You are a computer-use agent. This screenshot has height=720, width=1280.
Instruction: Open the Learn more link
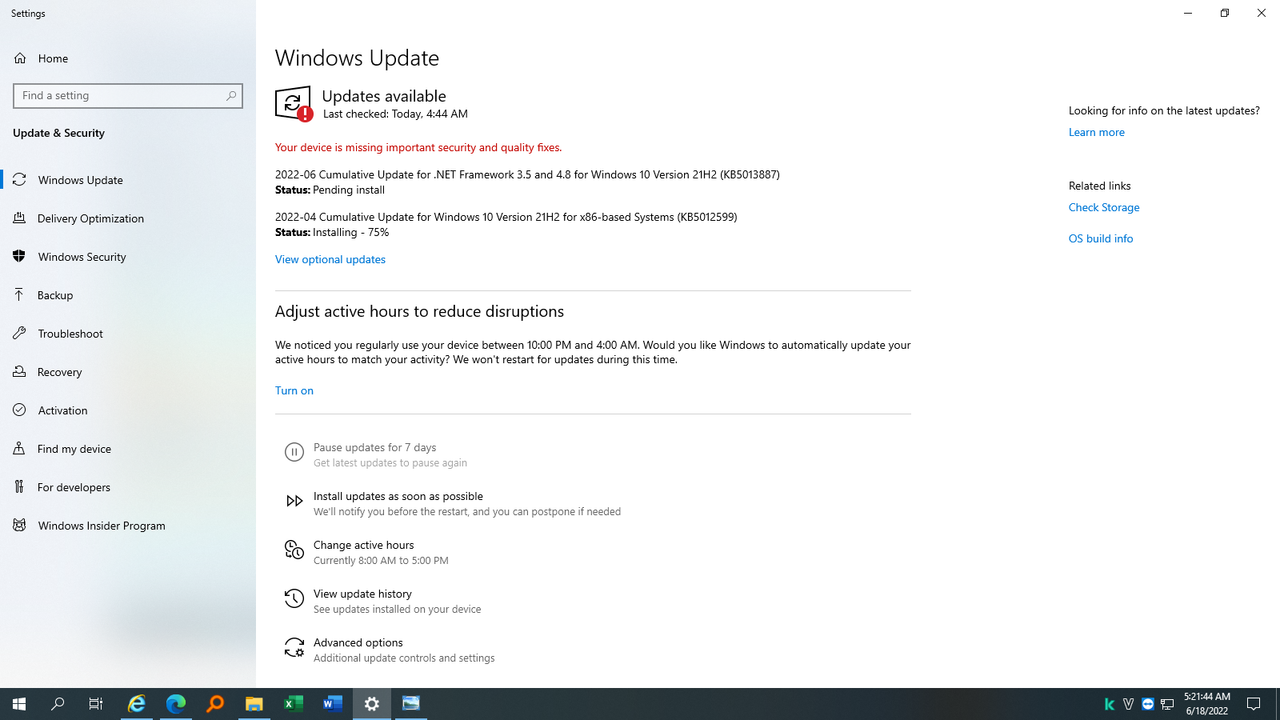[1096, 132]
